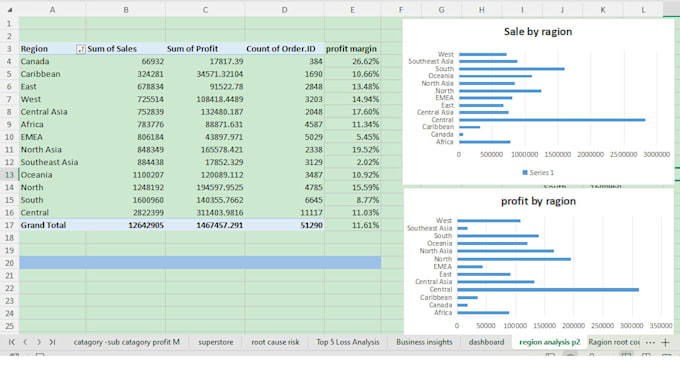Select the Southeast Asia region cell
This screenshot has width=680, height=378.
[52, 162]
